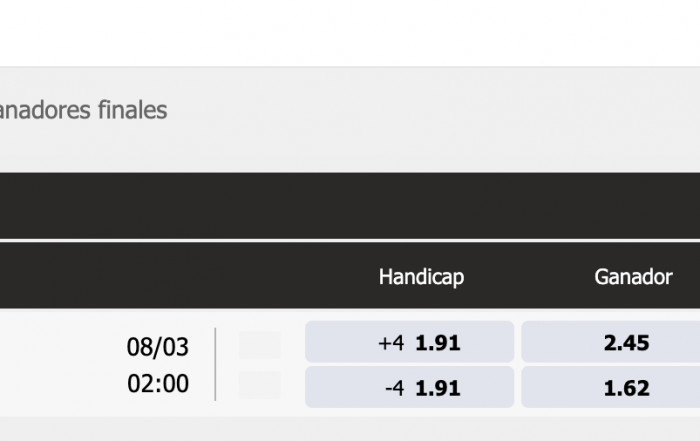Click the Ganador column header

(x=633, y=277)
